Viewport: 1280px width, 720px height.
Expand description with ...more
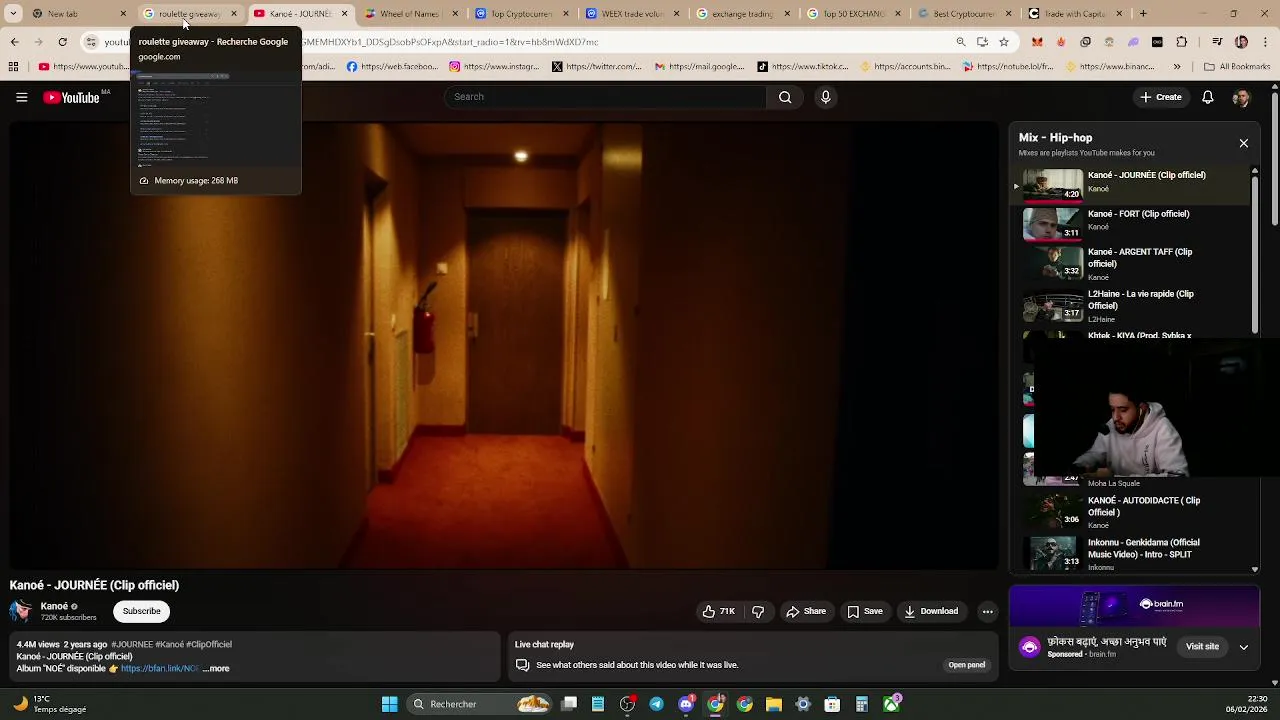(216, 668)
